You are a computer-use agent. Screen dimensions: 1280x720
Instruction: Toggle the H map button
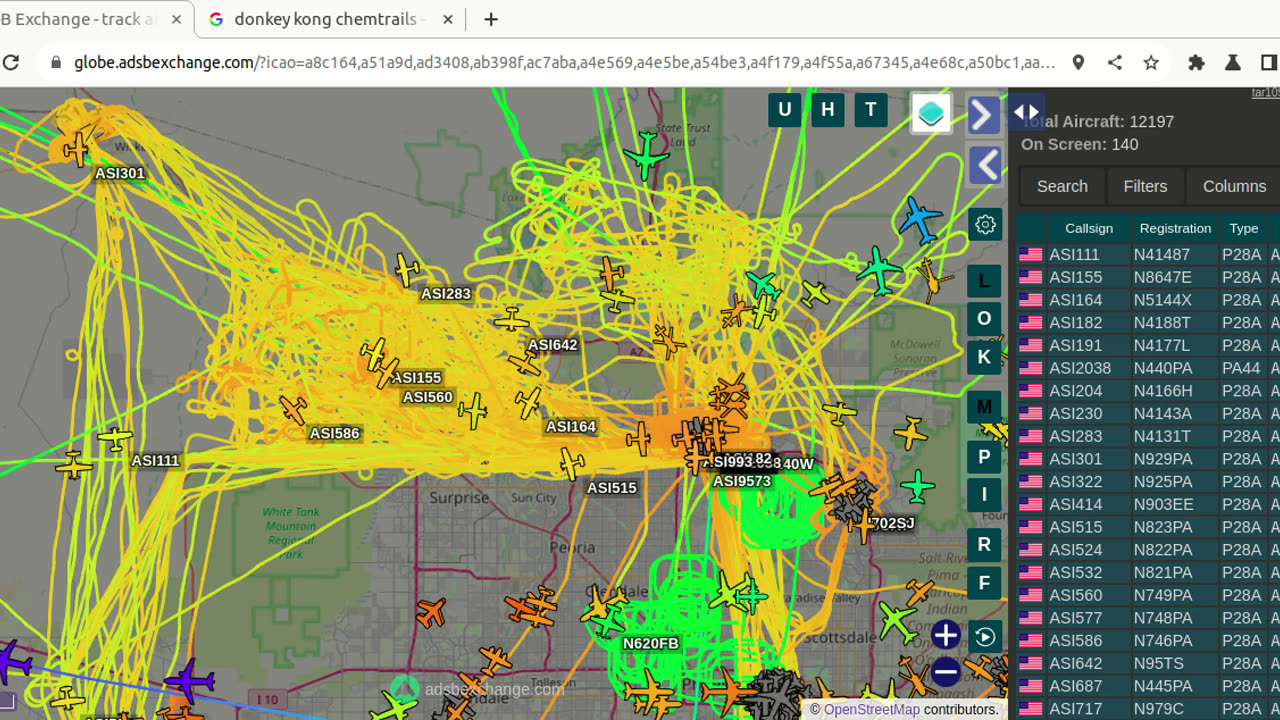pos(827,110)
